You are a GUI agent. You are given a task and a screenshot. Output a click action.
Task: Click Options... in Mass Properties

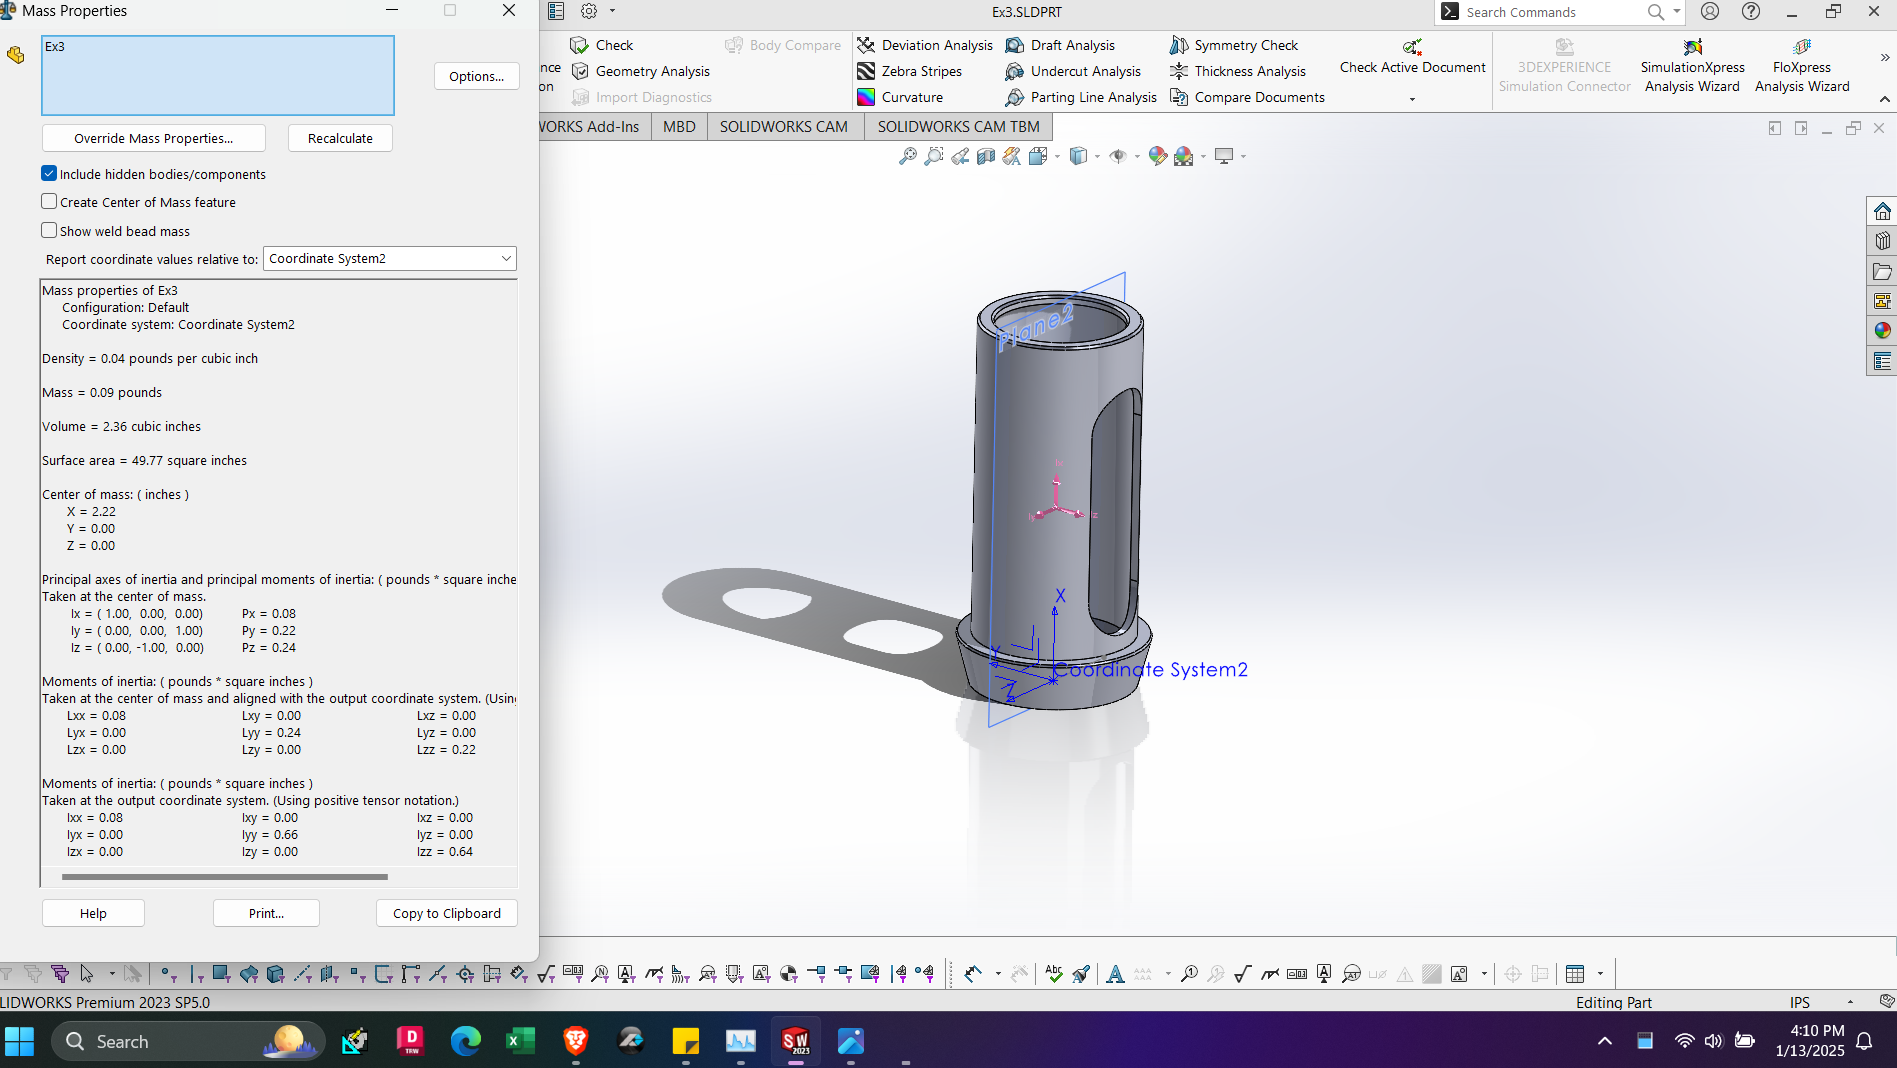coord(476,76)
